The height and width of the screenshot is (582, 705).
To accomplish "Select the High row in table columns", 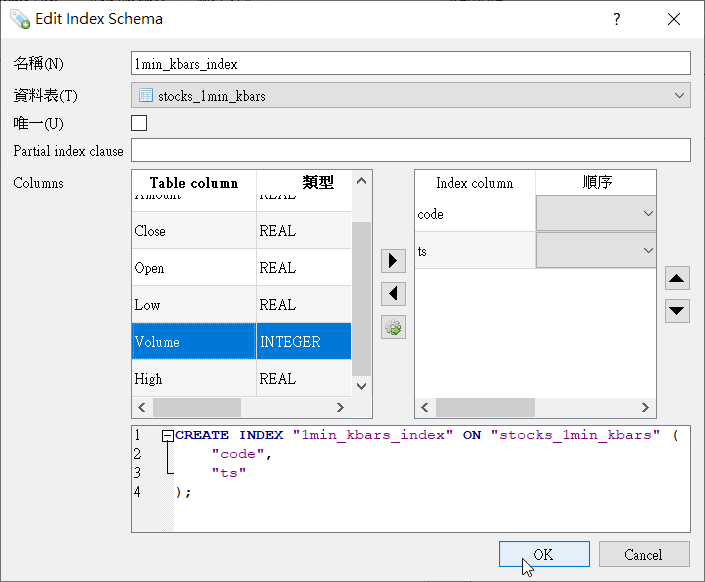I will pos(241,378).
